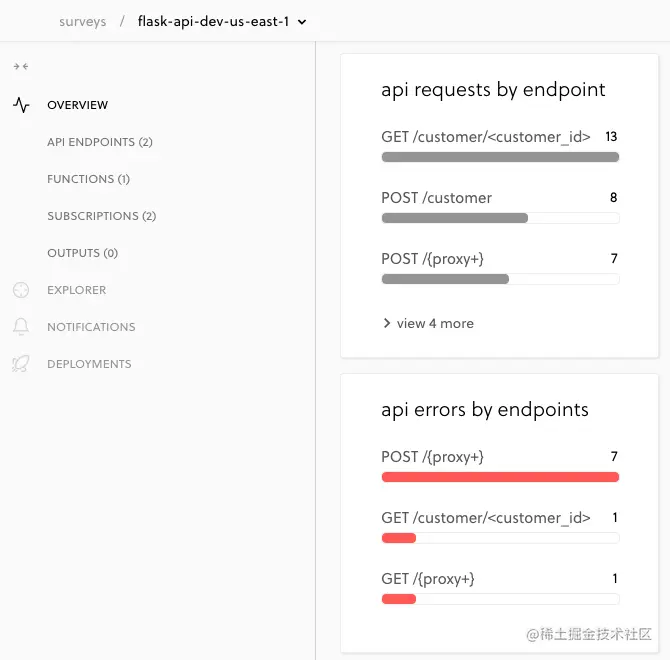The height and width of the screenshot is (660, 670).
Task: Open the DEPLOYMENTS page
Action: click(x=89, y=364)
